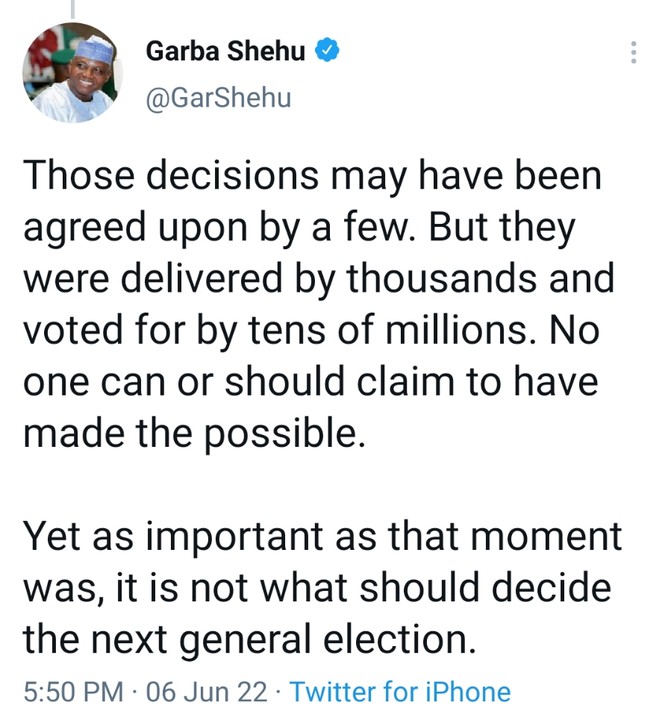
Task: Click the display name Garba Shehu
Action: (226, 52)
